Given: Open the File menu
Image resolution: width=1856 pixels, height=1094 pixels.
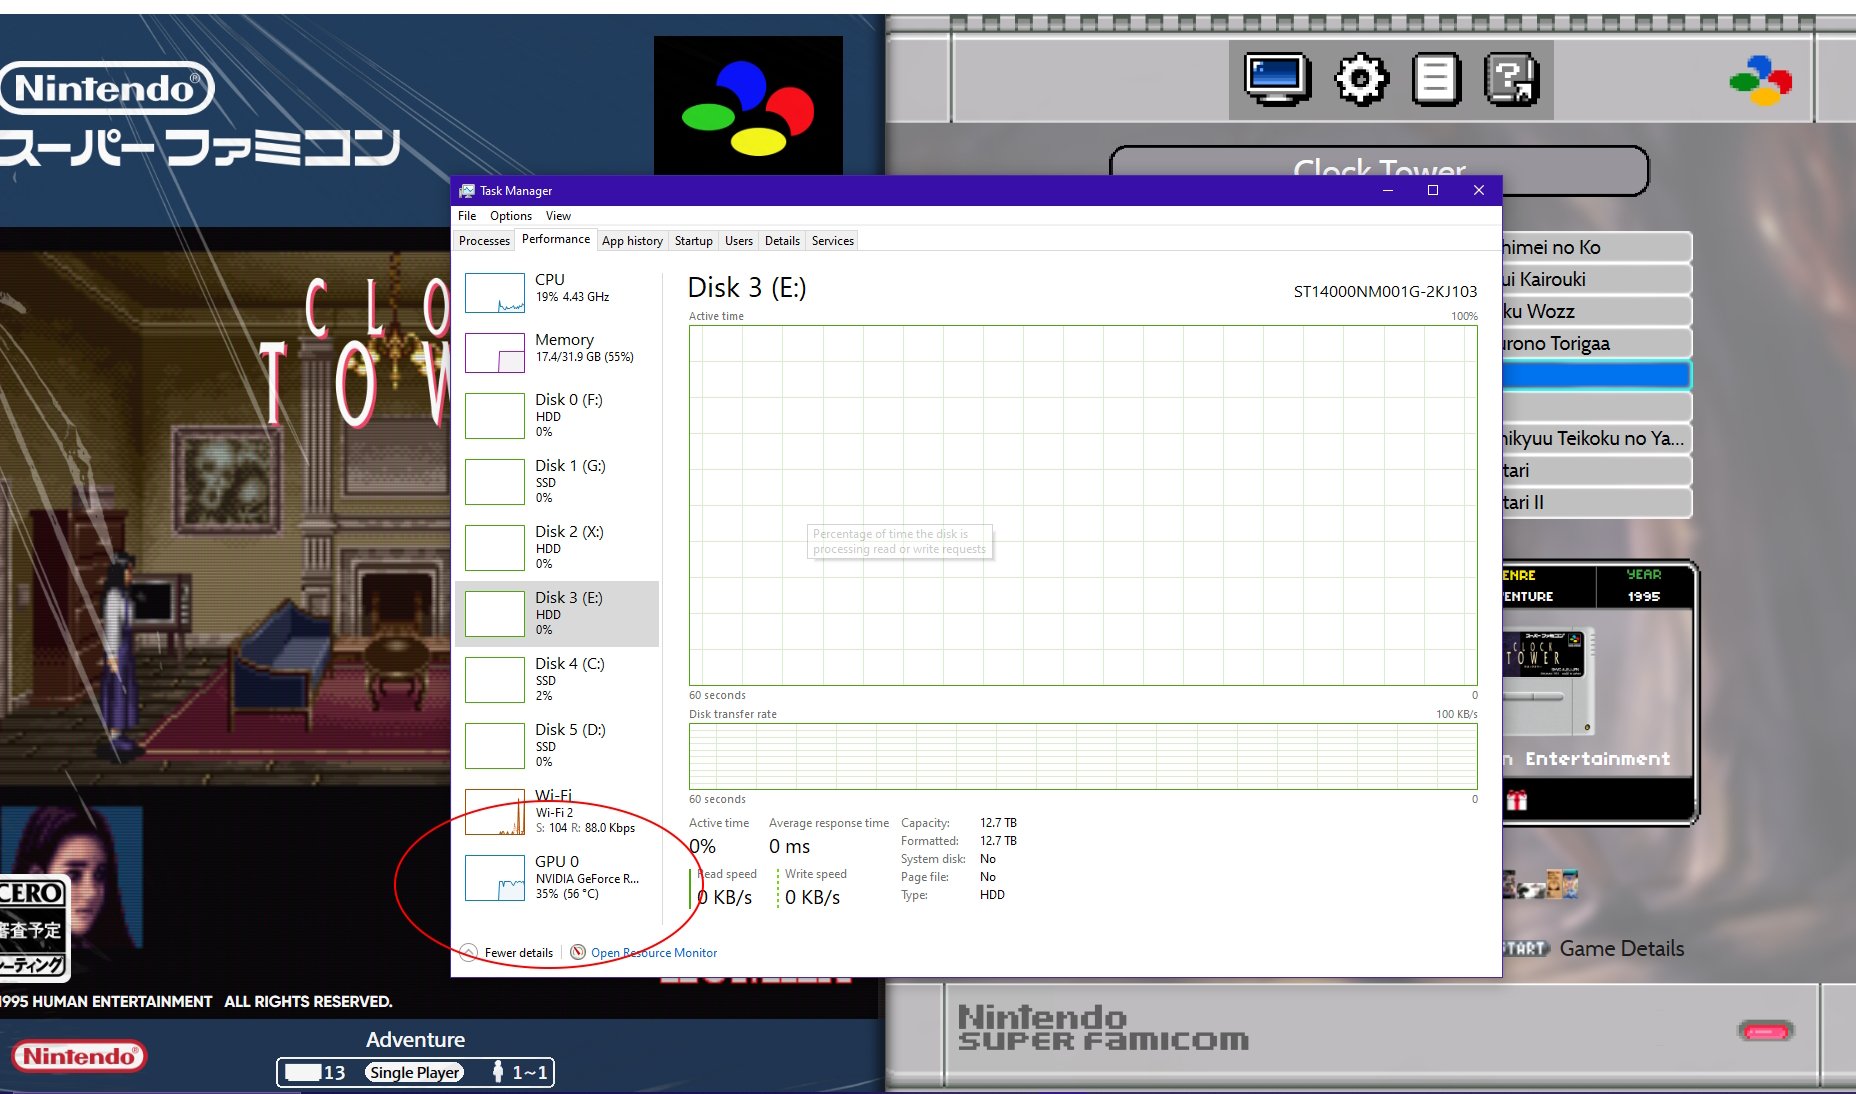Looking at the screenshot, I should click(467, 216).
